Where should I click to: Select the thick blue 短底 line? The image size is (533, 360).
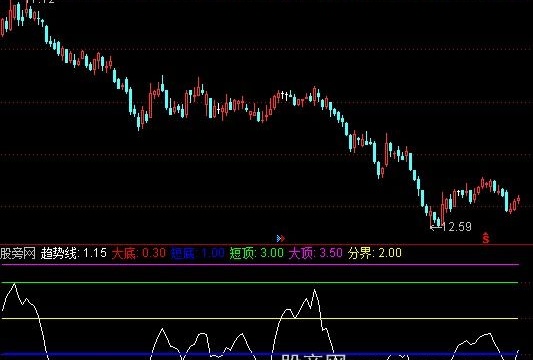(x=260, y=354)
